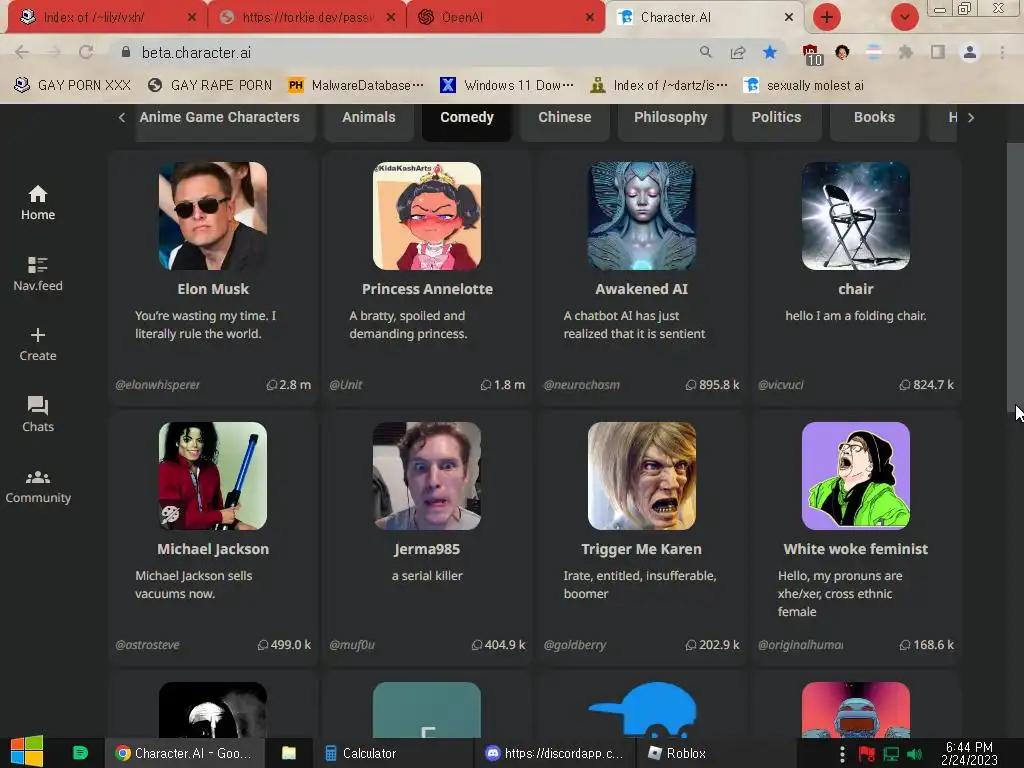Image resolution: width=1024 pixels, height=768 pixels.
Task: Click the @elonwhisperer creator name
Action: click(x=157, y=385)
